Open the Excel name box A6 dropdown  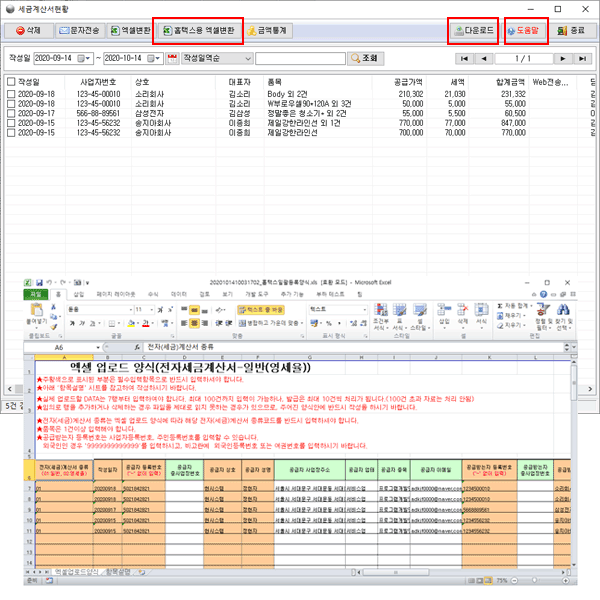click(x=98, y=347)
